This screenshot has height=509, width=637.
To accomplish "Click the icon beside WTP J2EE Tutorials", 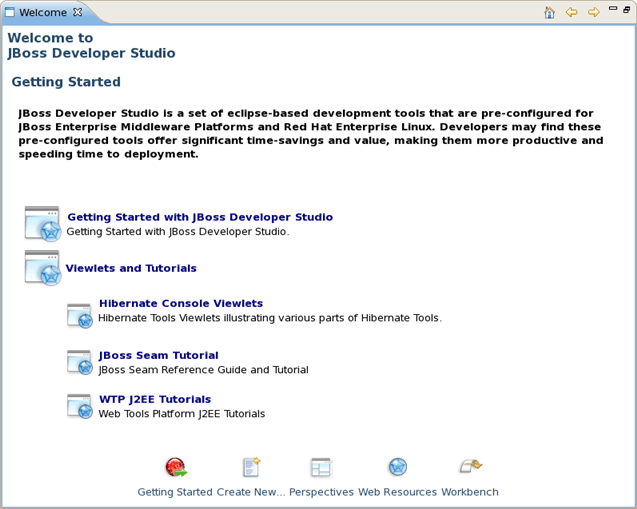I will coord(80,406).
